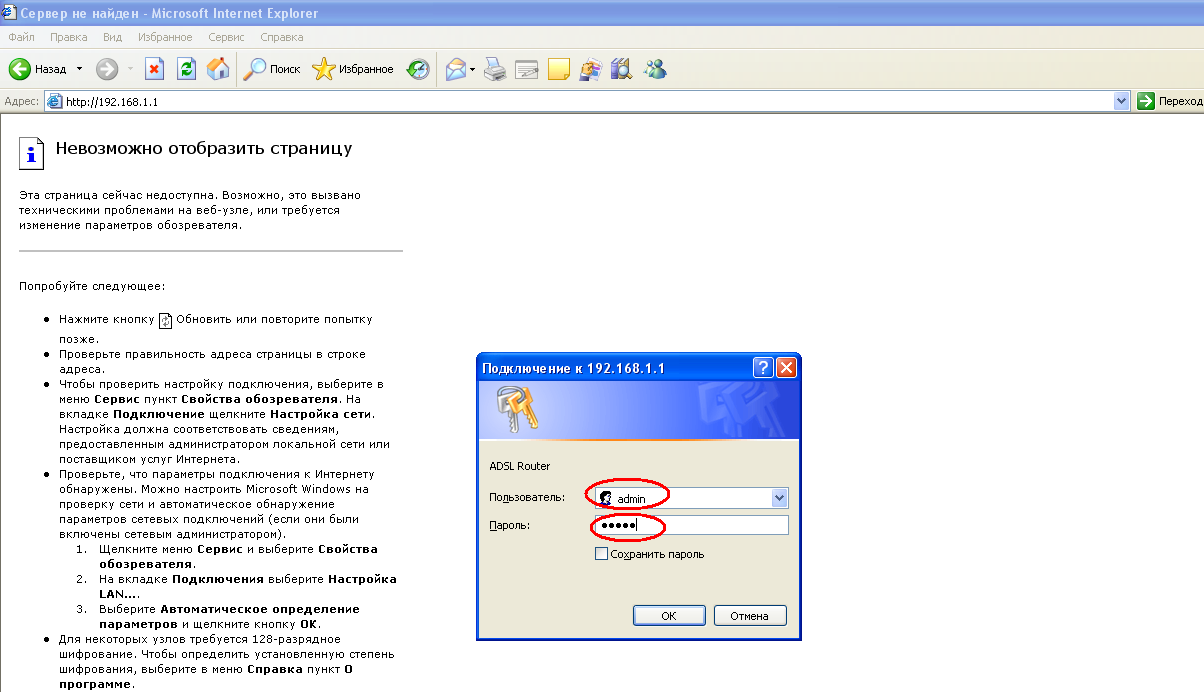Click the keys icon in dialog banner

tap(517, 409)
